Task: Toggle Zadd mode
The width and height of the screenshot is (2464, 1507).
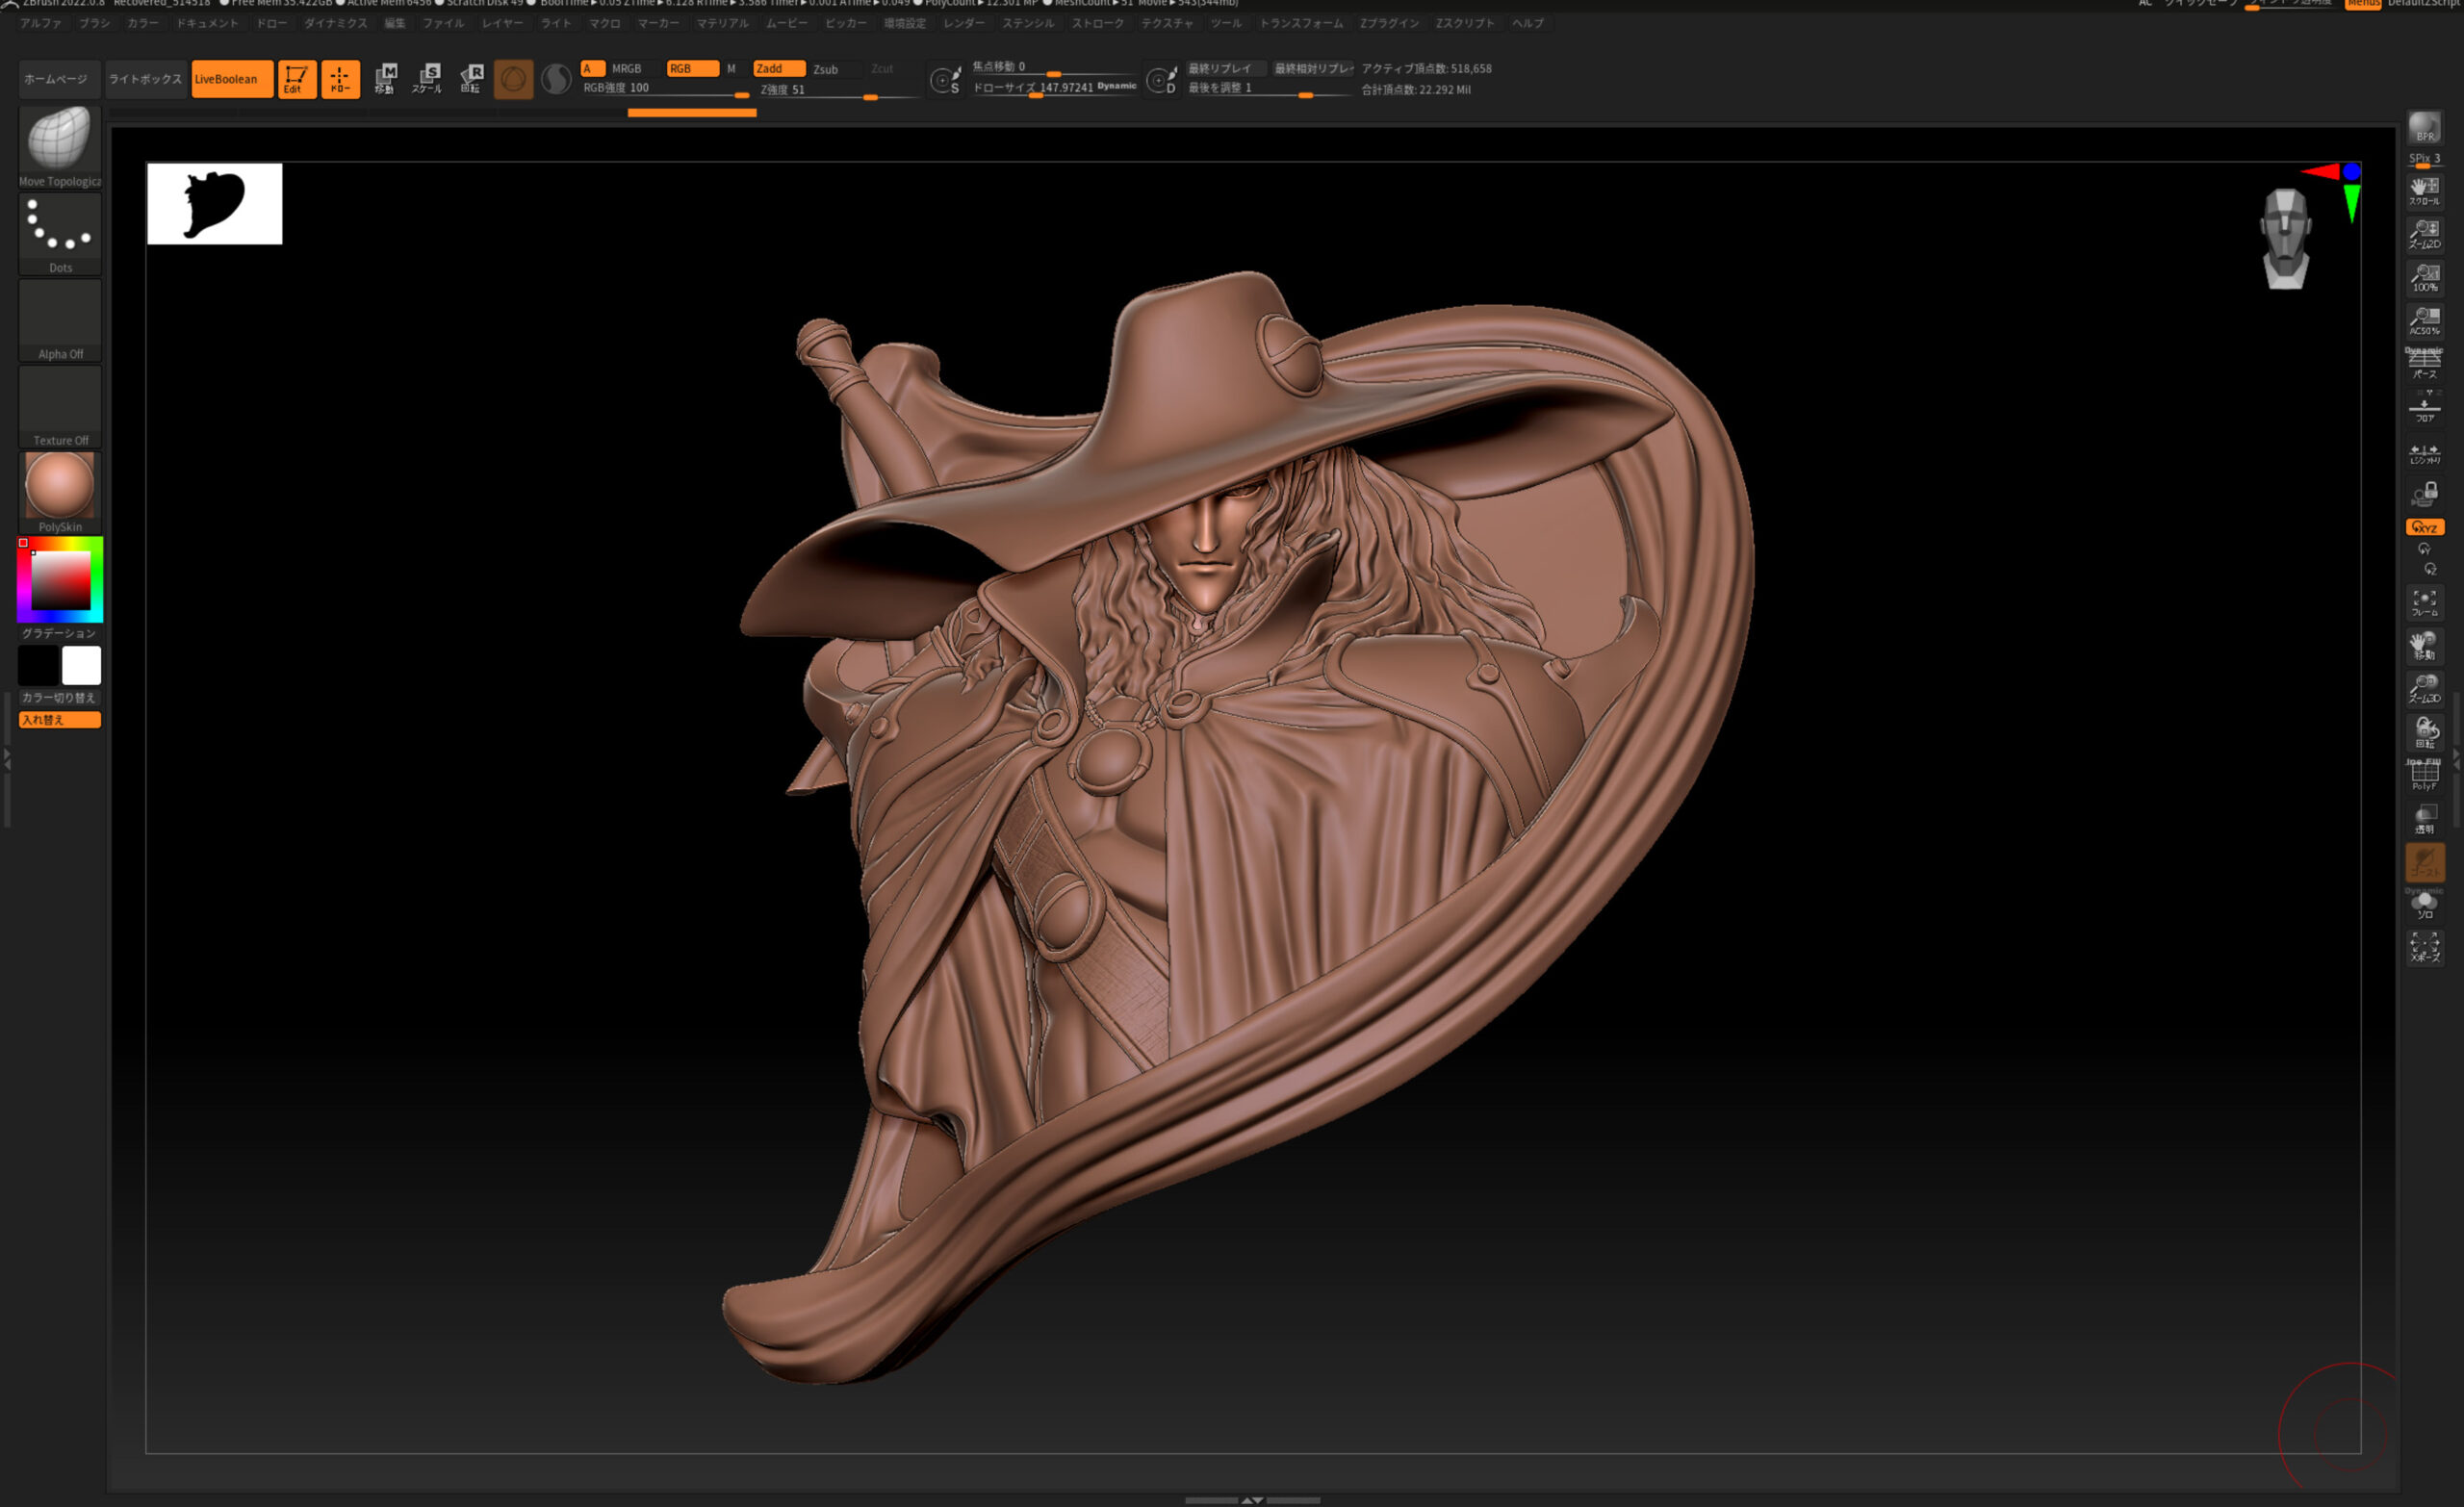Action: coord(779,69)
